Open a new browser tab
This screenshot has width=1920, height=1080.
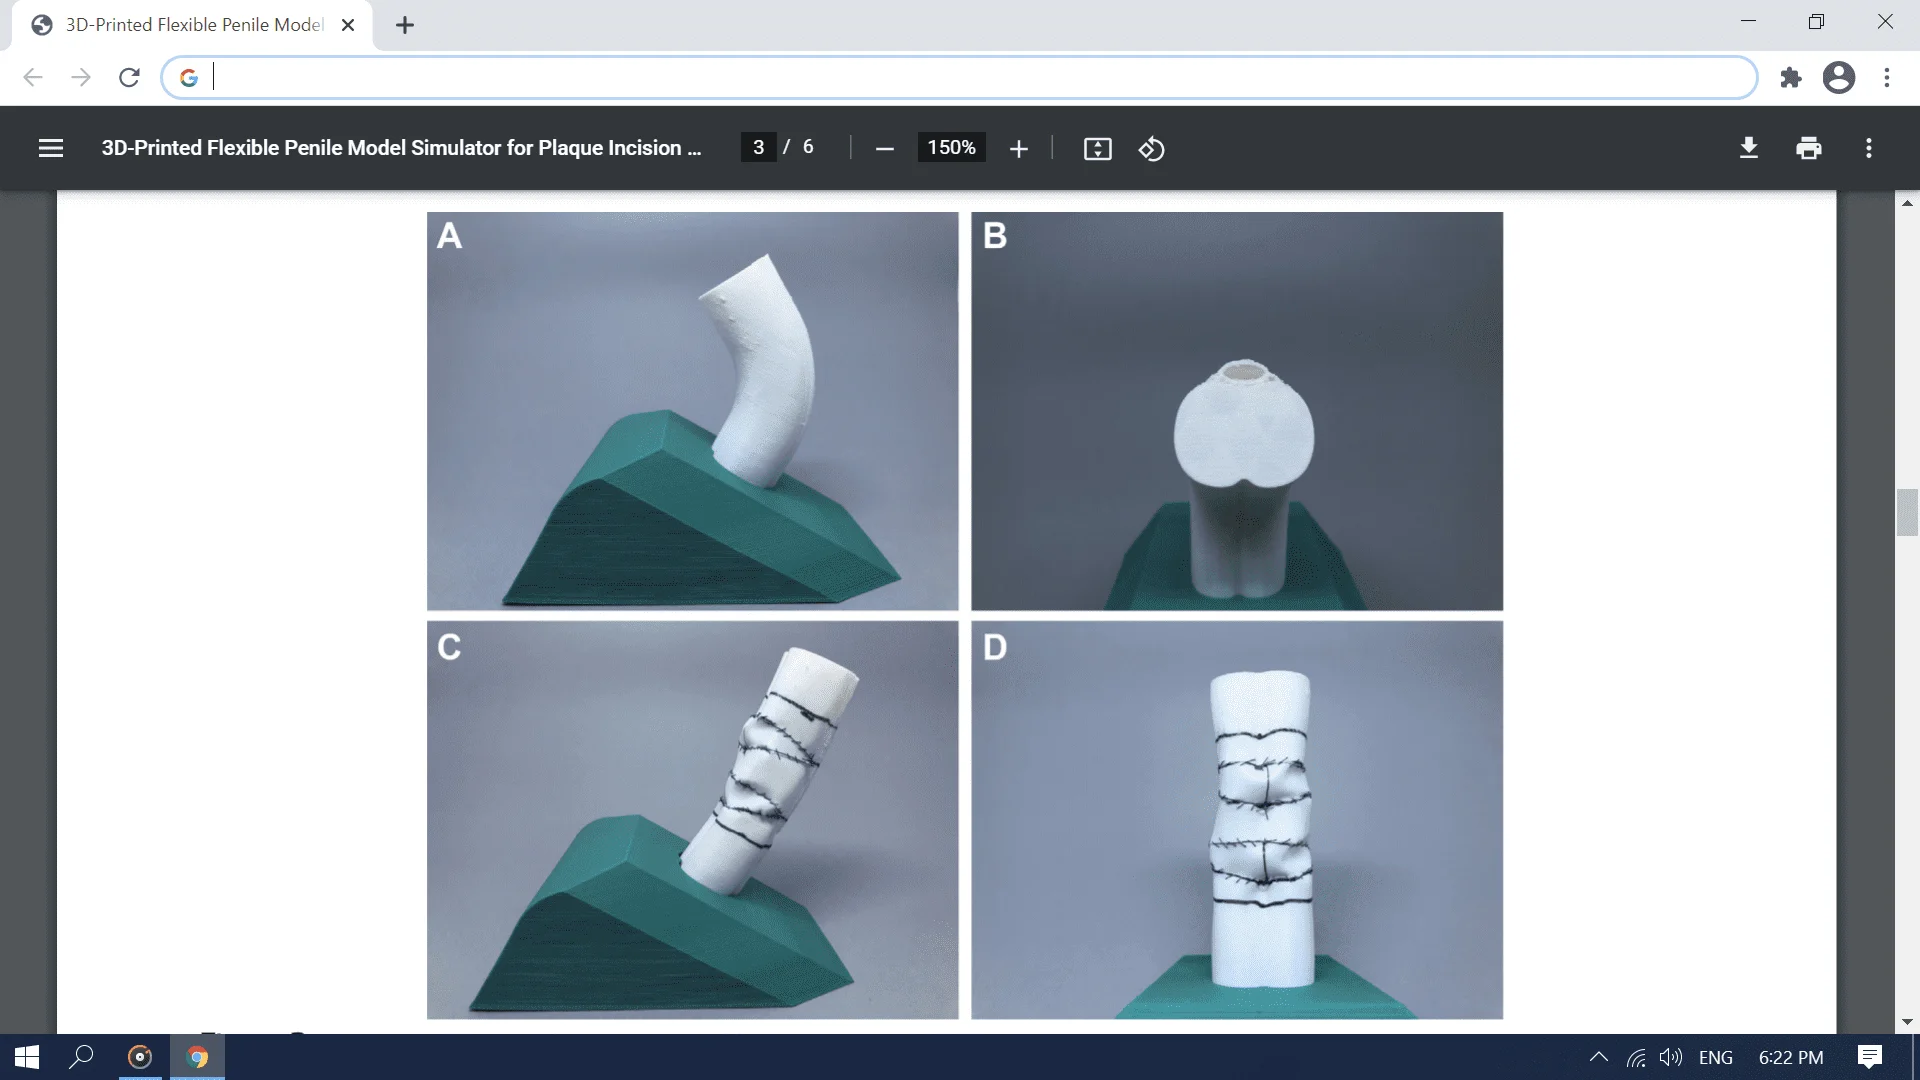pos(404,25)
